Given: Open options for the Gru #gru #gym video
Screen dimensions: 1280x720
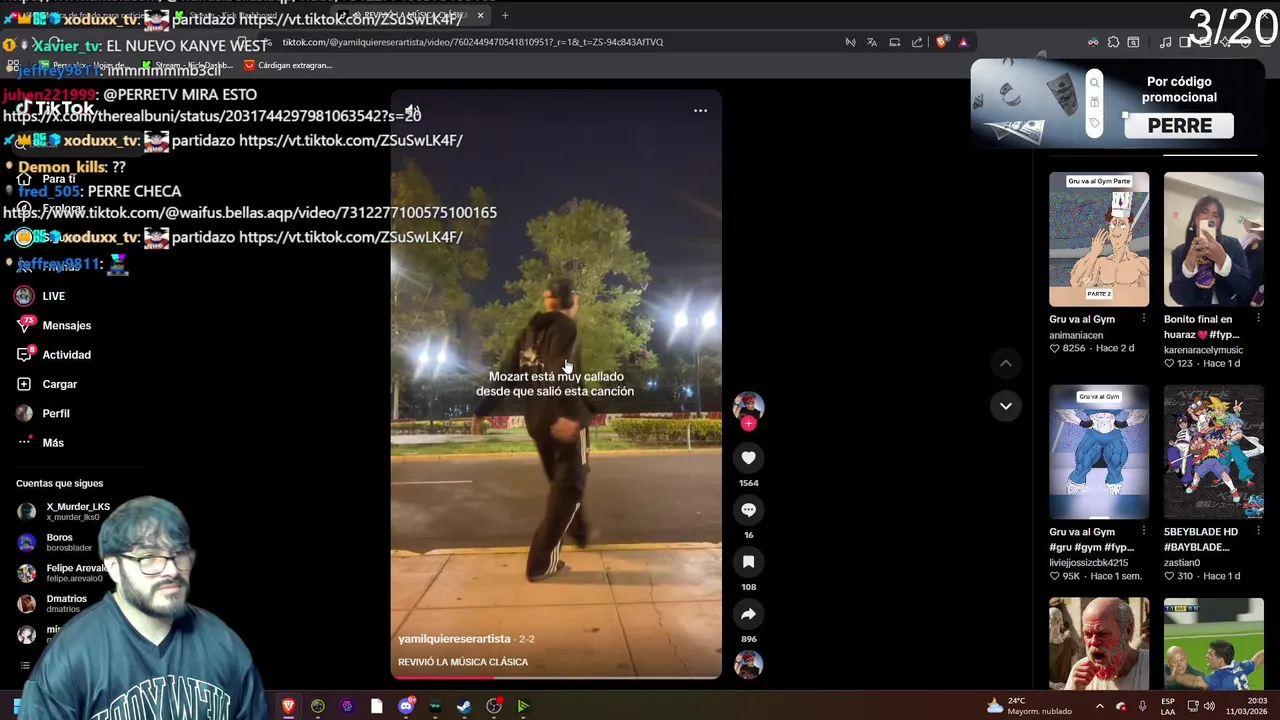Looking at the screenshot, I should (1144, 532).
